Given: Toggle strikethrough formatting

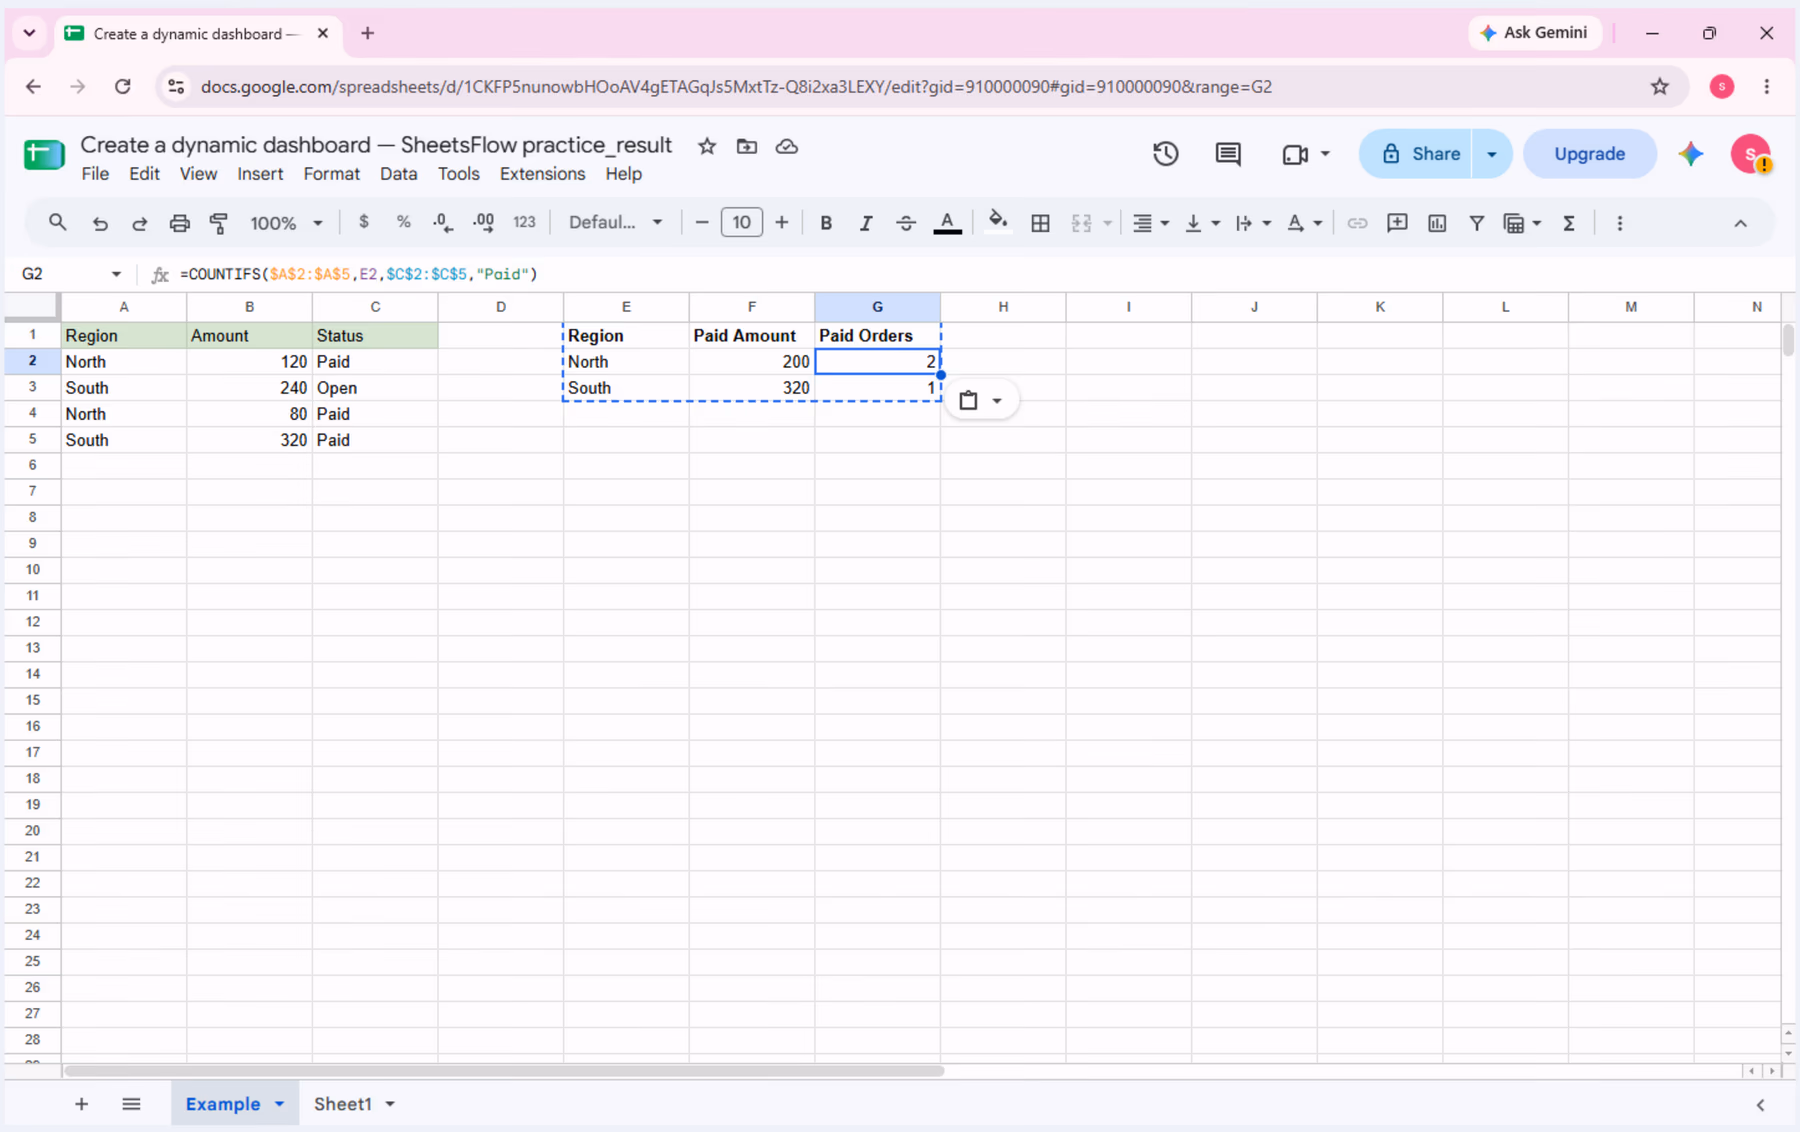Looking at the screenshot, I should (906, 223).
